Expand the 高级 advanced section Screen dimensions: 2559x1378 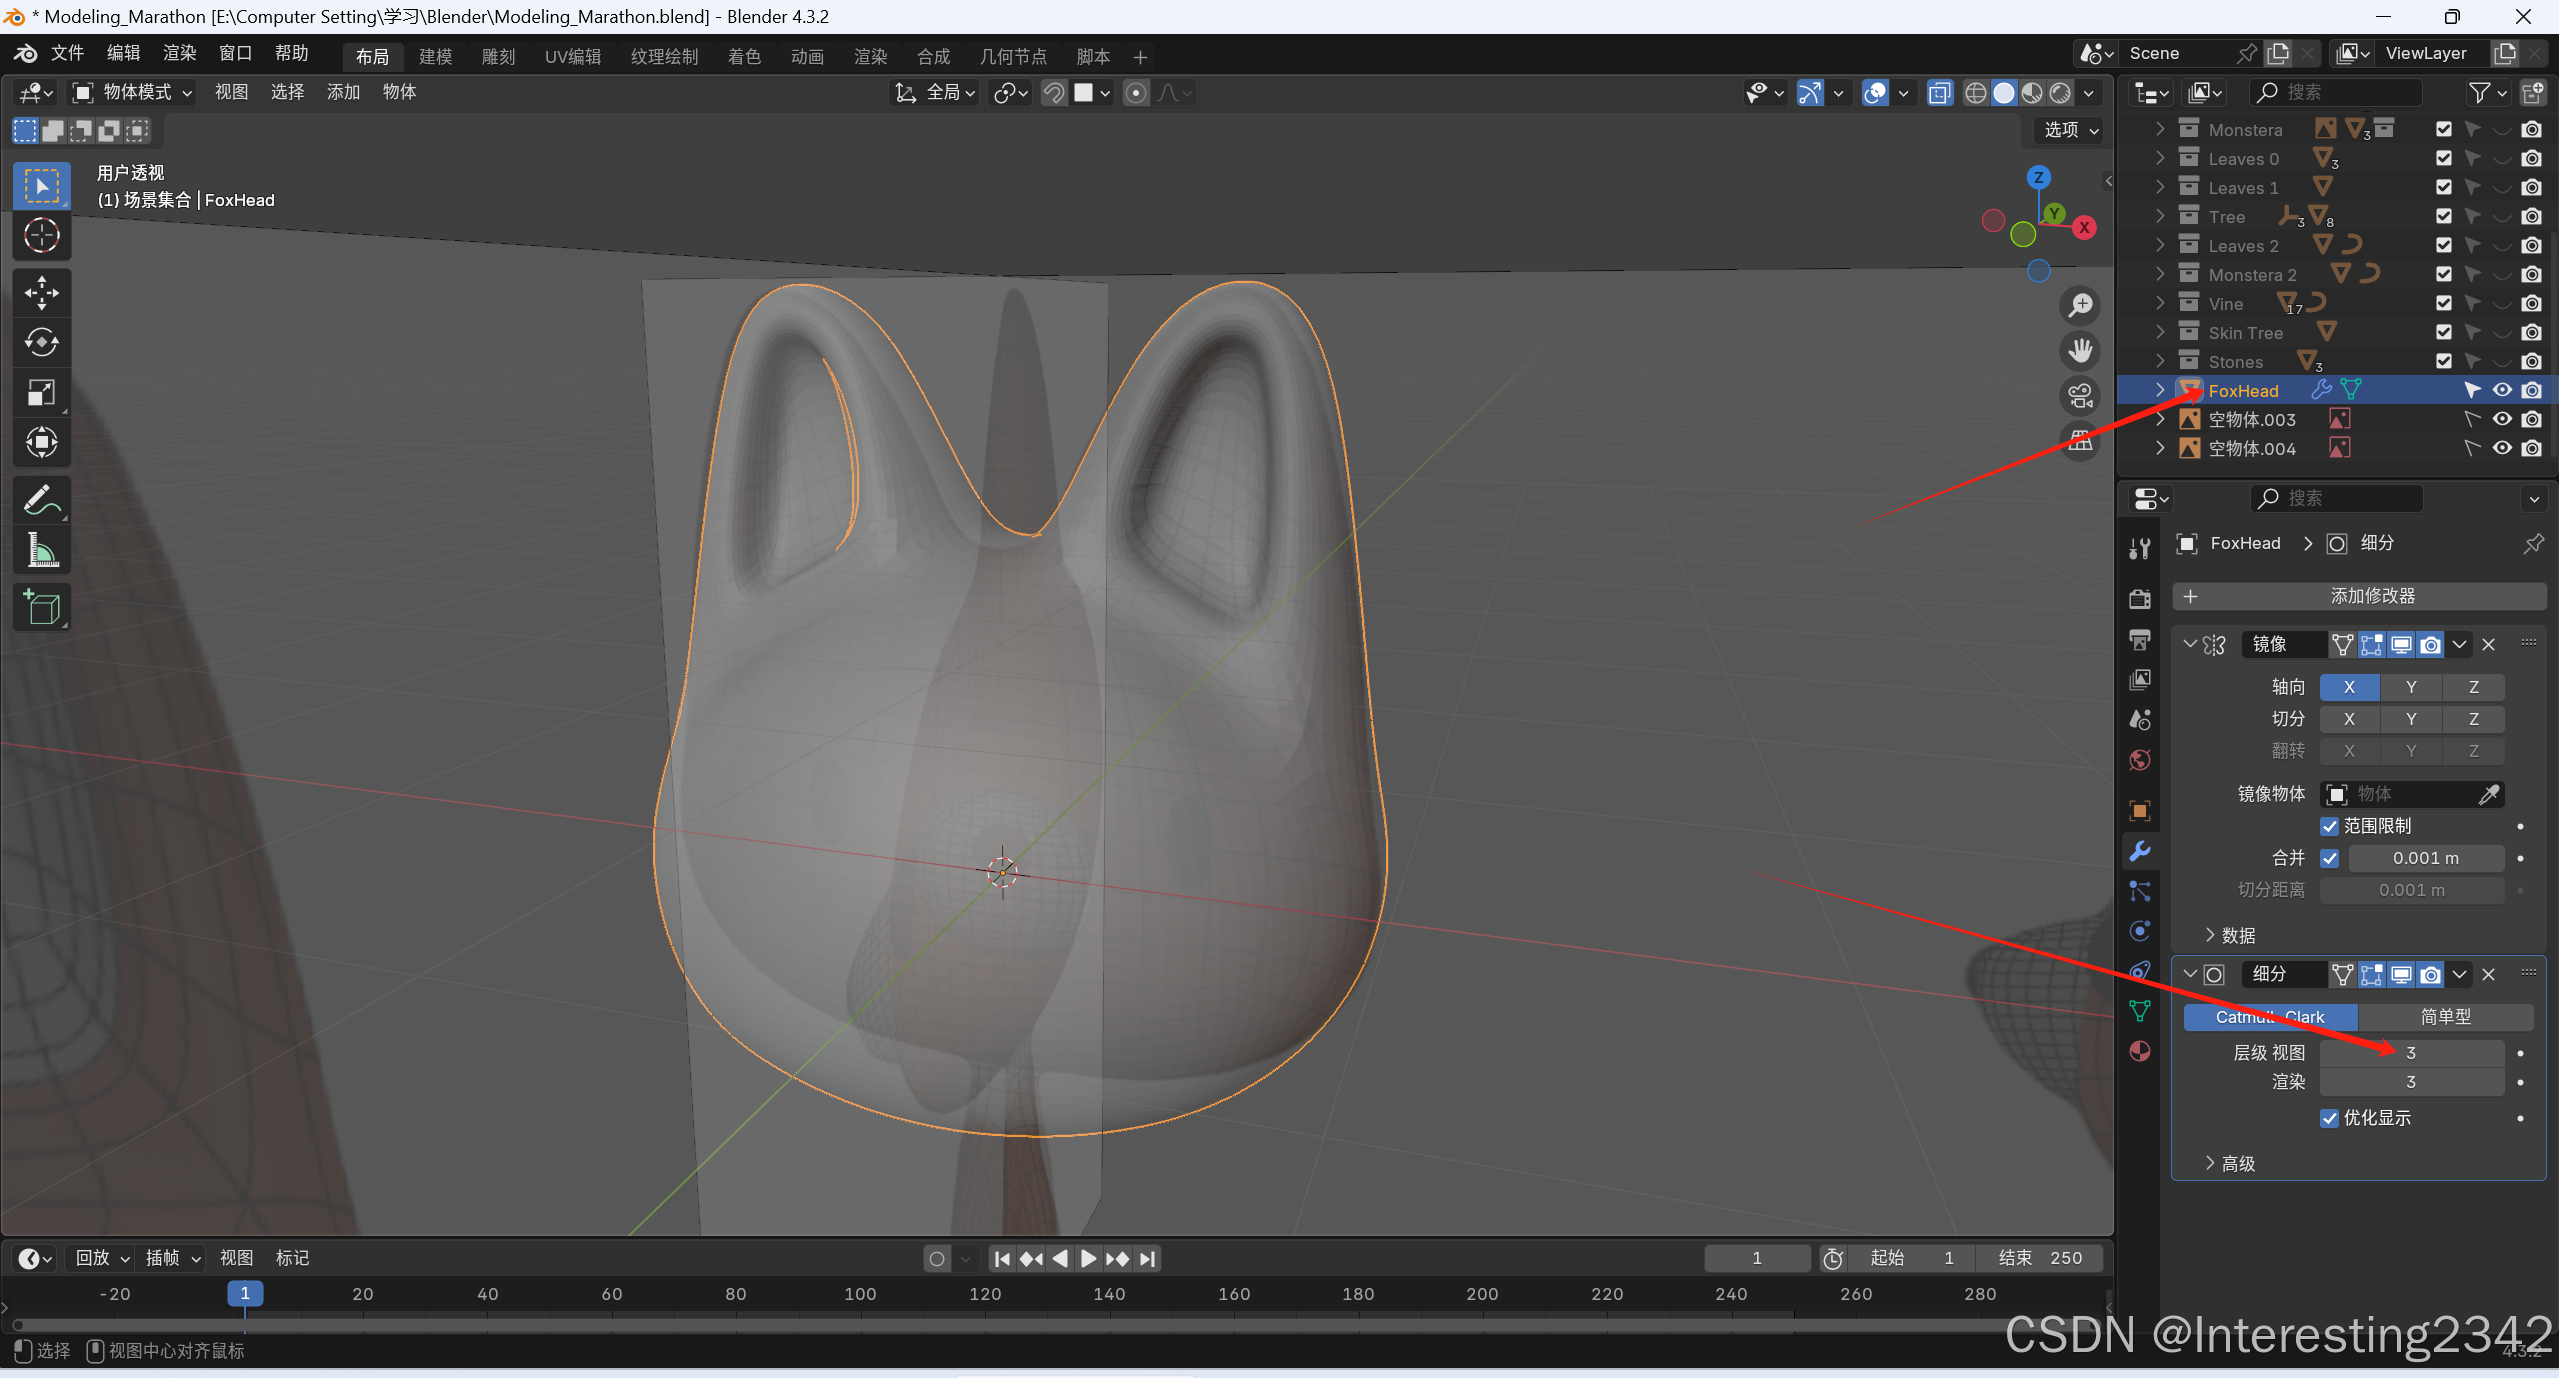(2230, 1163)
